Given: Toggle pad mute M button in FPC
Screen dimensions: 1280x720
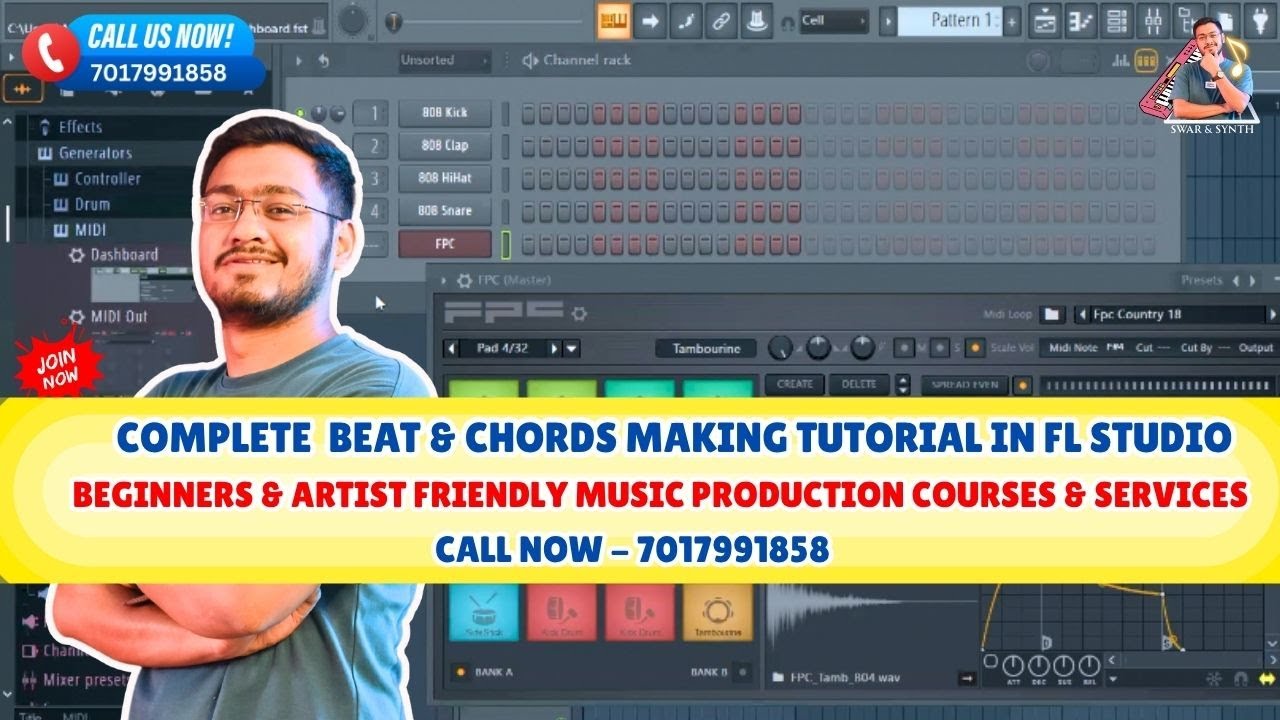Looking at the screenshot, I should tap(906, 348).
